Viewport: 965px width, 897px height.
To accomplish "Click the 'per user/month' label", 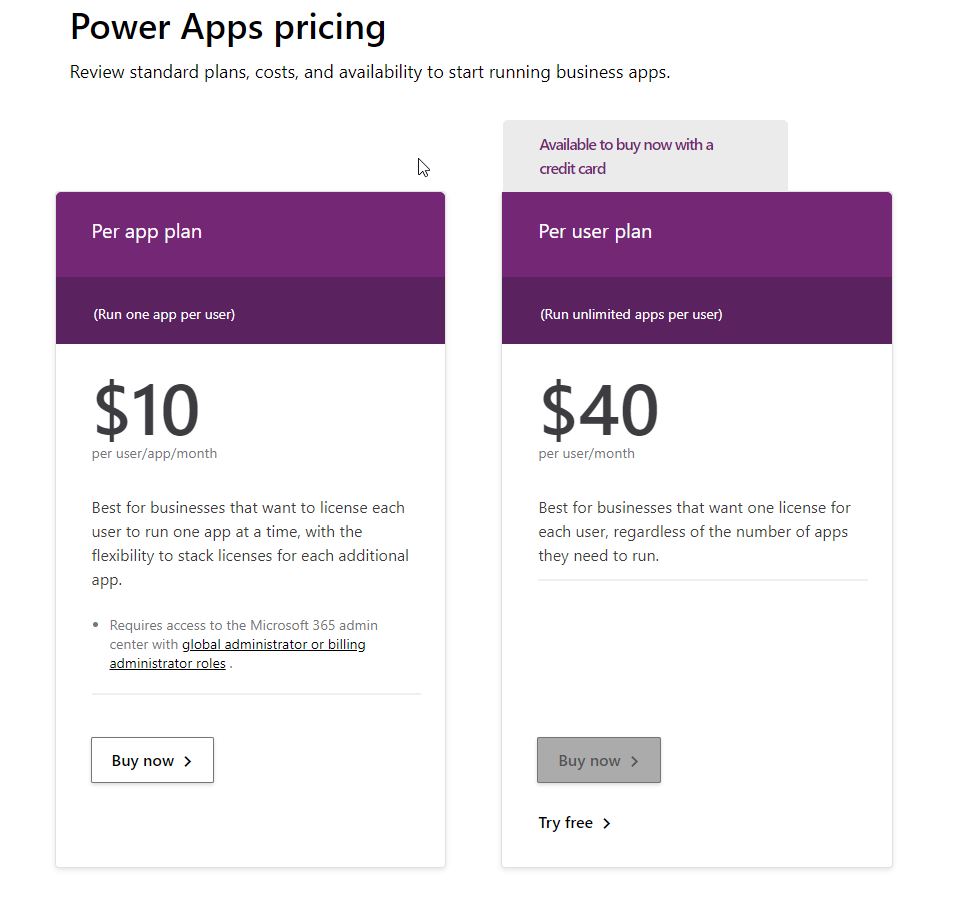I will pyautogui.click(x=586, y=453).
